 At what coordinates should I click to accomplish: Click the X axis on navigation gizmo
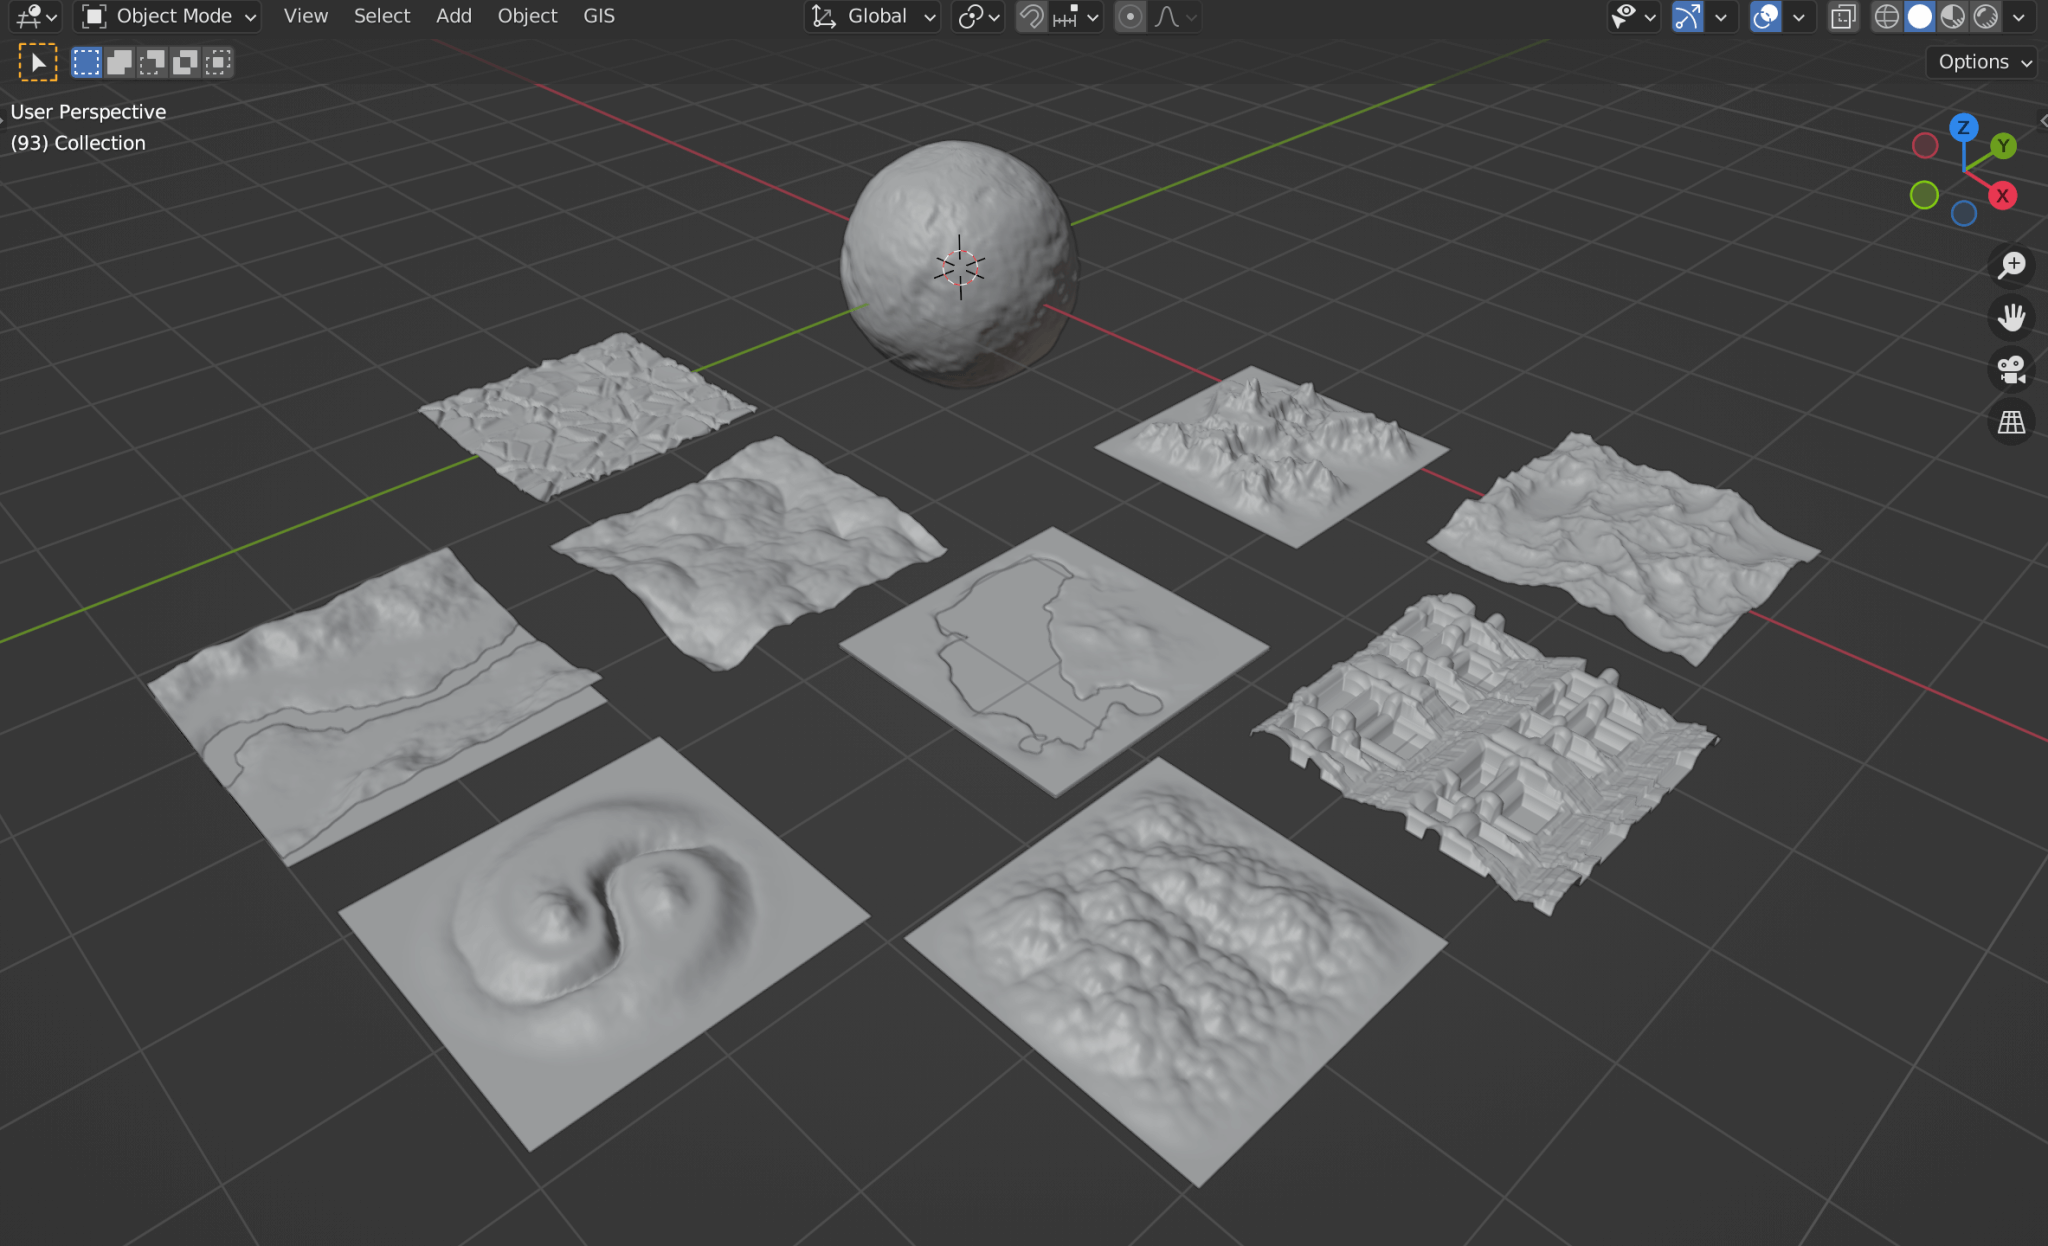2002,196
